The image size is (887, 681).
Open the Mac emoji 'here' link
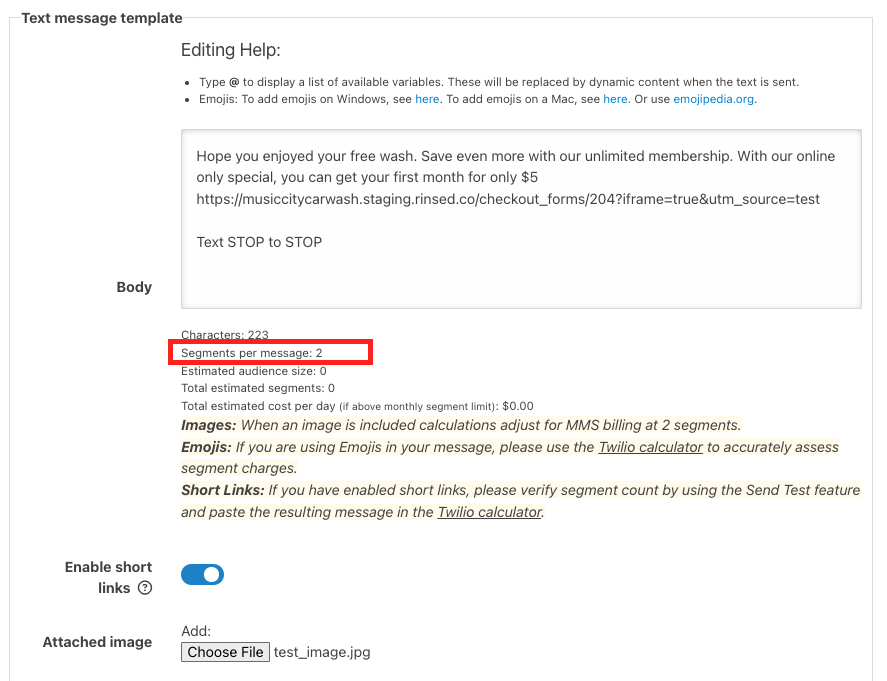(615, 99)
